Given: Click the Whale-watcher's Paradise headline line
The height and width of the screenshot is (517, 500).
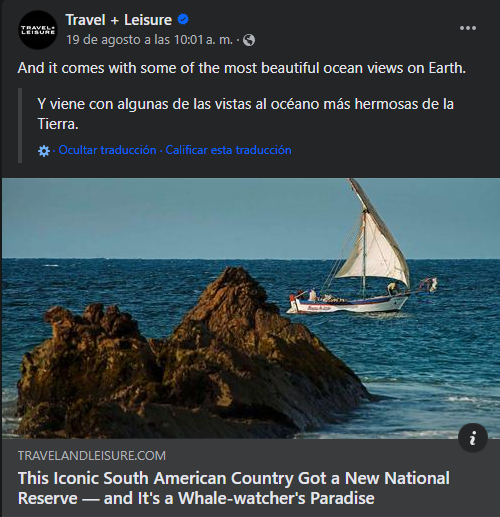Looking at the screenshot, I should [x=196, y=498].
